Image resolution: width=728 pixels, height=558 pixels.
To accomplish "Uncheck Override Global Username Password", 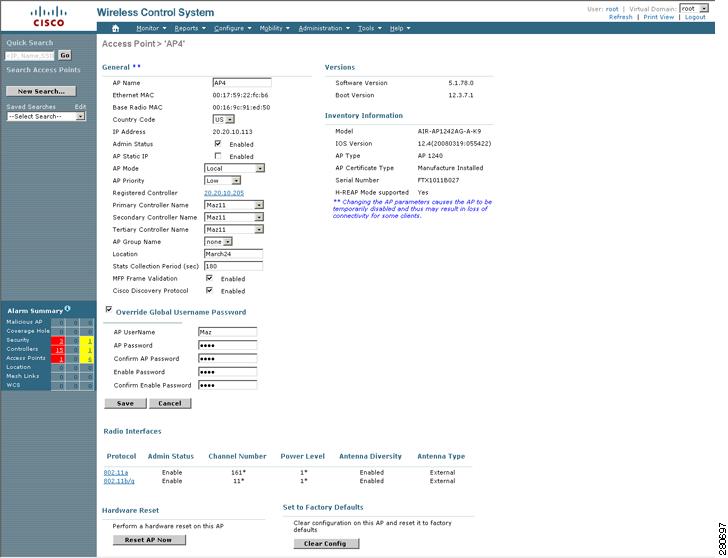I will point(109,309).
